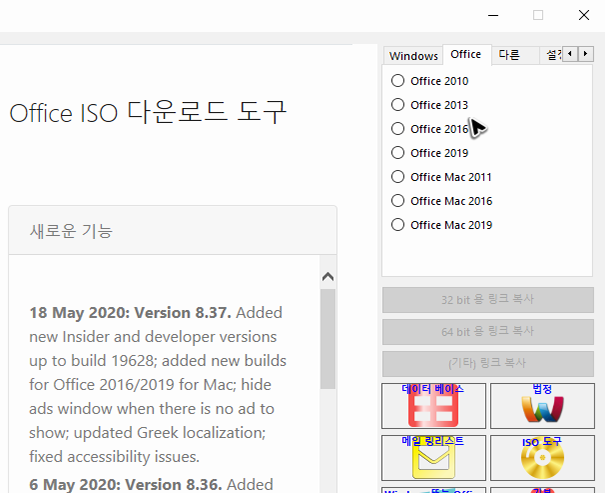
Task: Click the 32 bit 용 링크 복사 button
Action: [x=488, y=300]
